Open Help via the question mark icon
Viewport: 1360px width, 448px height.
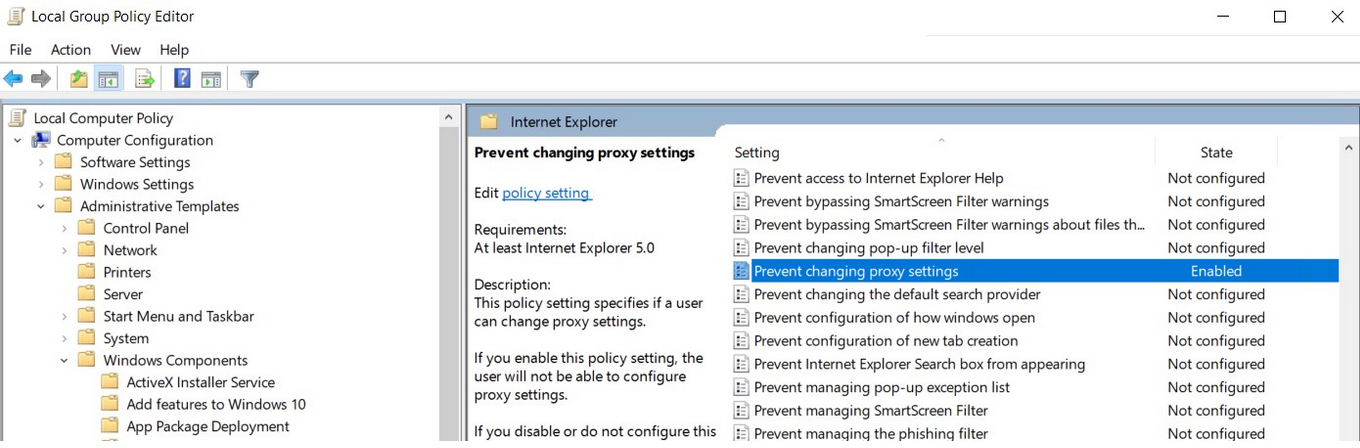click(182, 79)
